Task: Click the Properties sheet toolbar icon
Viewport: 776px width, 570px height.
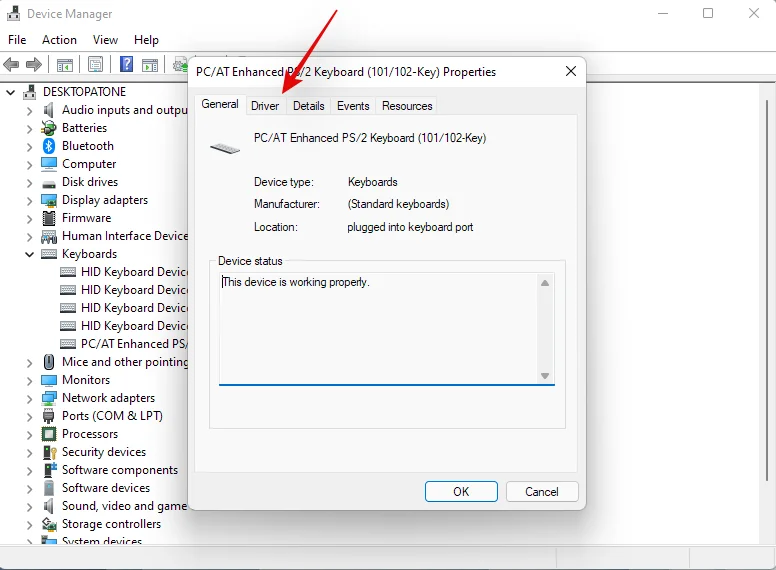Action: click(x=95, y=64)
